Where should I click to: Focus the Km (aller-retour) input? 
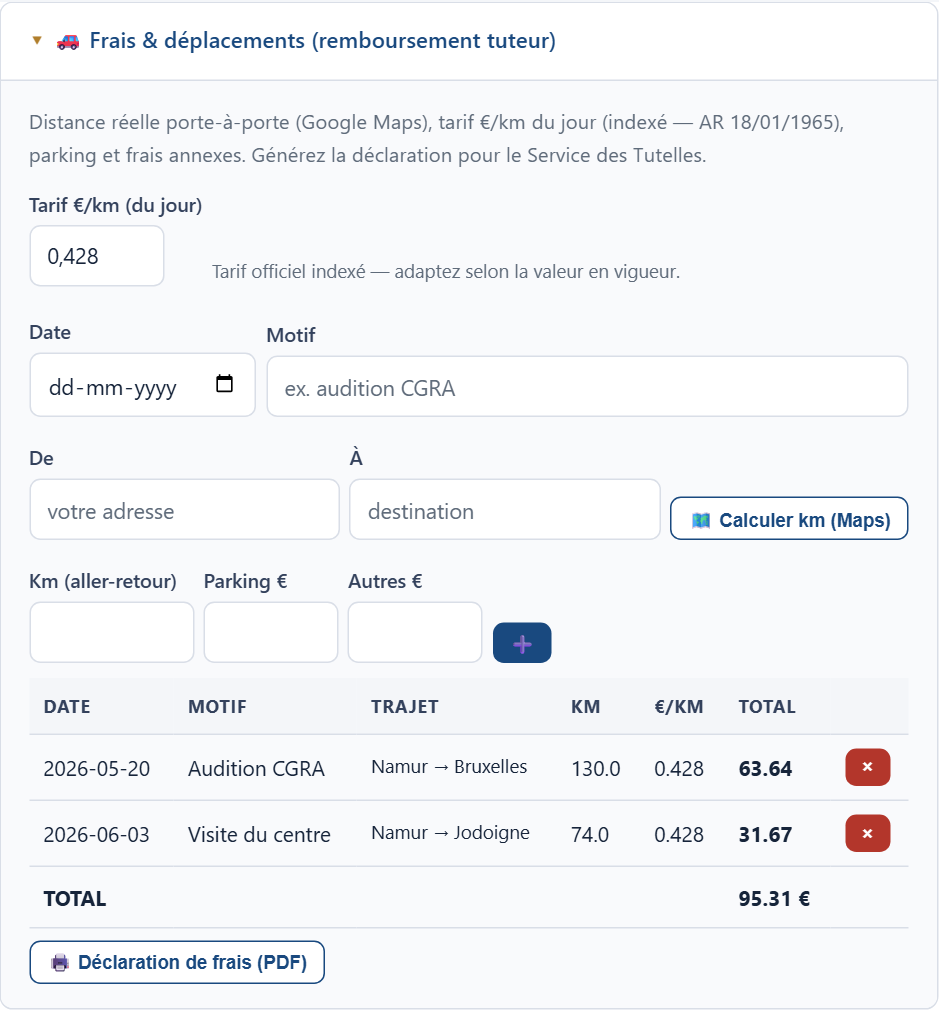112,633
